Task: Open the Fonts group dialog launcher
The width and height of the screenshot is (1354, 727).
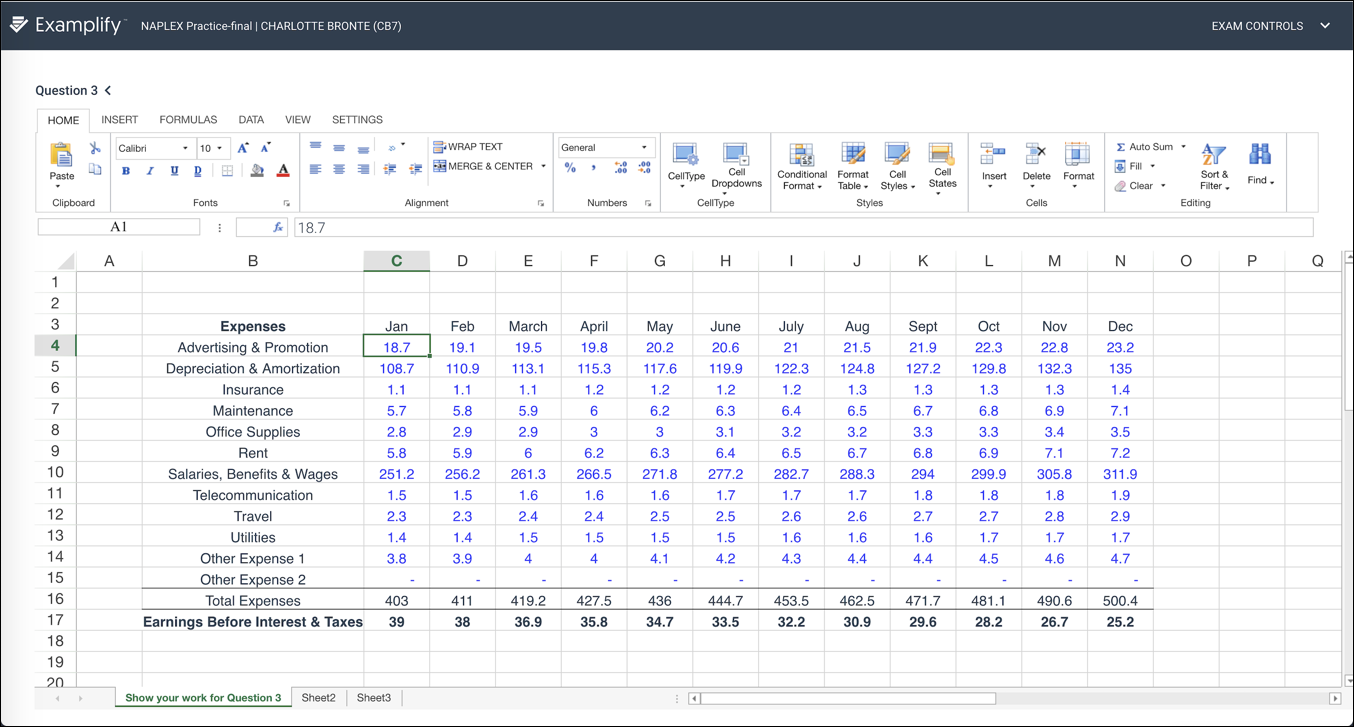Action: [x=287, y=203]
